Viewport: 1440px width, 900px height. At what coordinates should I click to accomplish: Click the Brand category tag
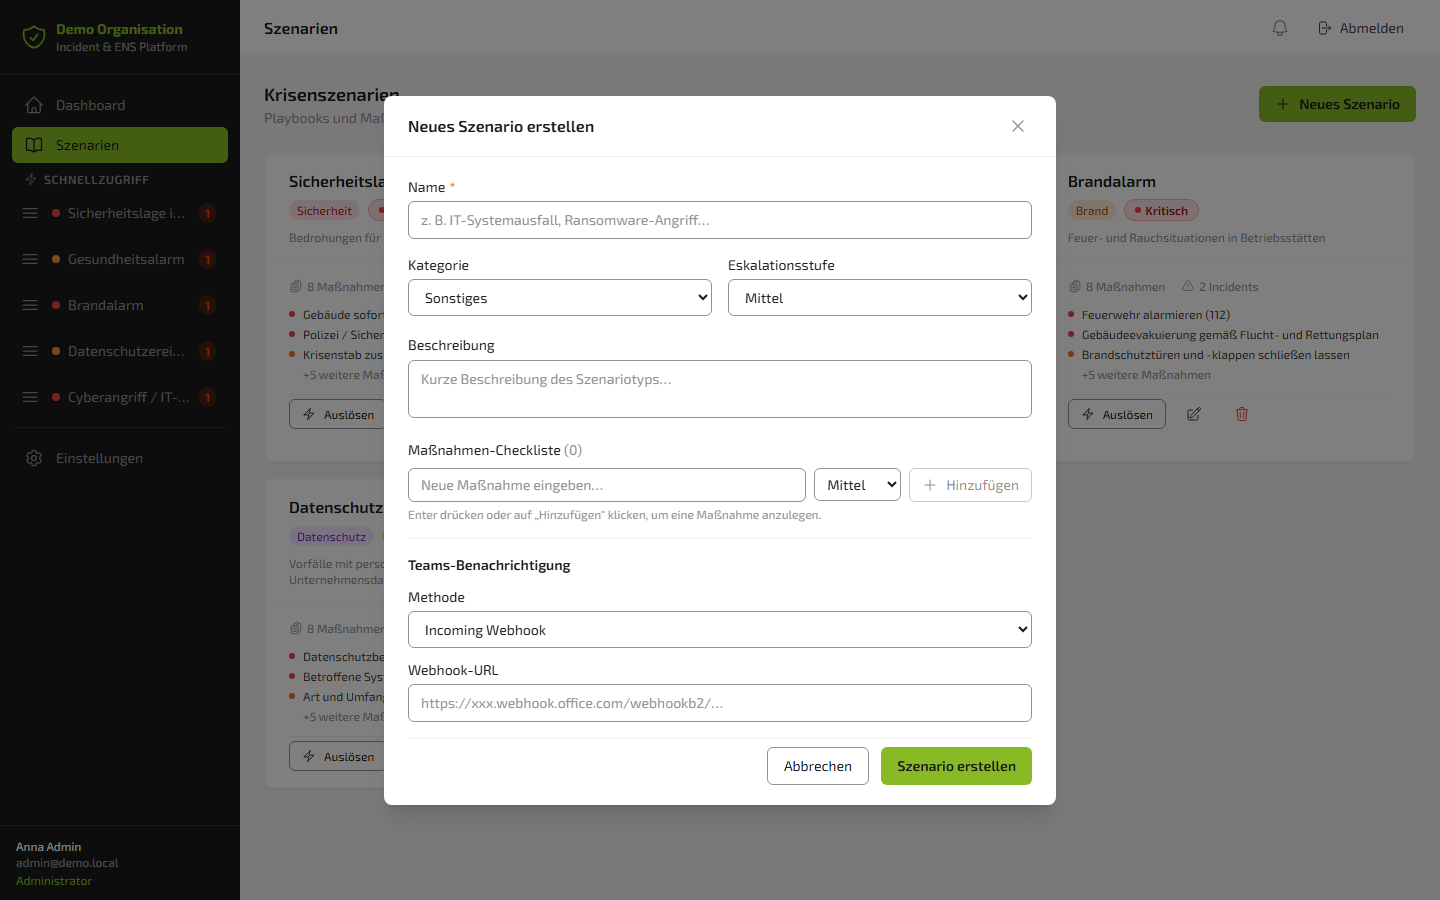1092,211
